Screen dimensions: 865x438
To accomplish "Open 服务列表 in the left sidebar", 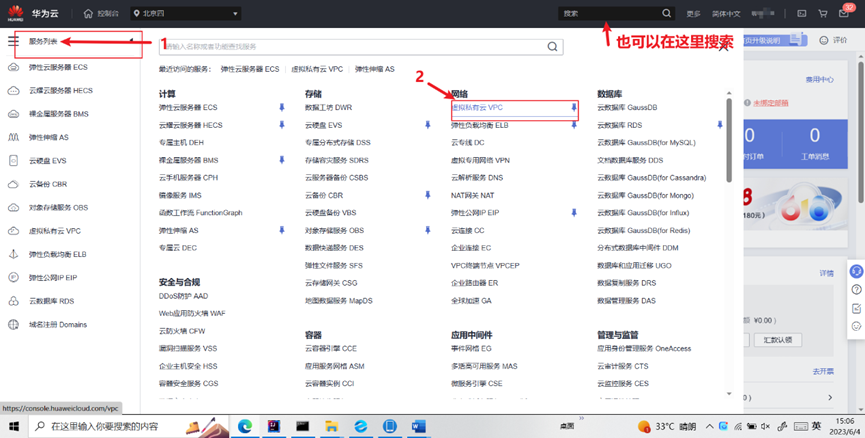I will 43,41.
